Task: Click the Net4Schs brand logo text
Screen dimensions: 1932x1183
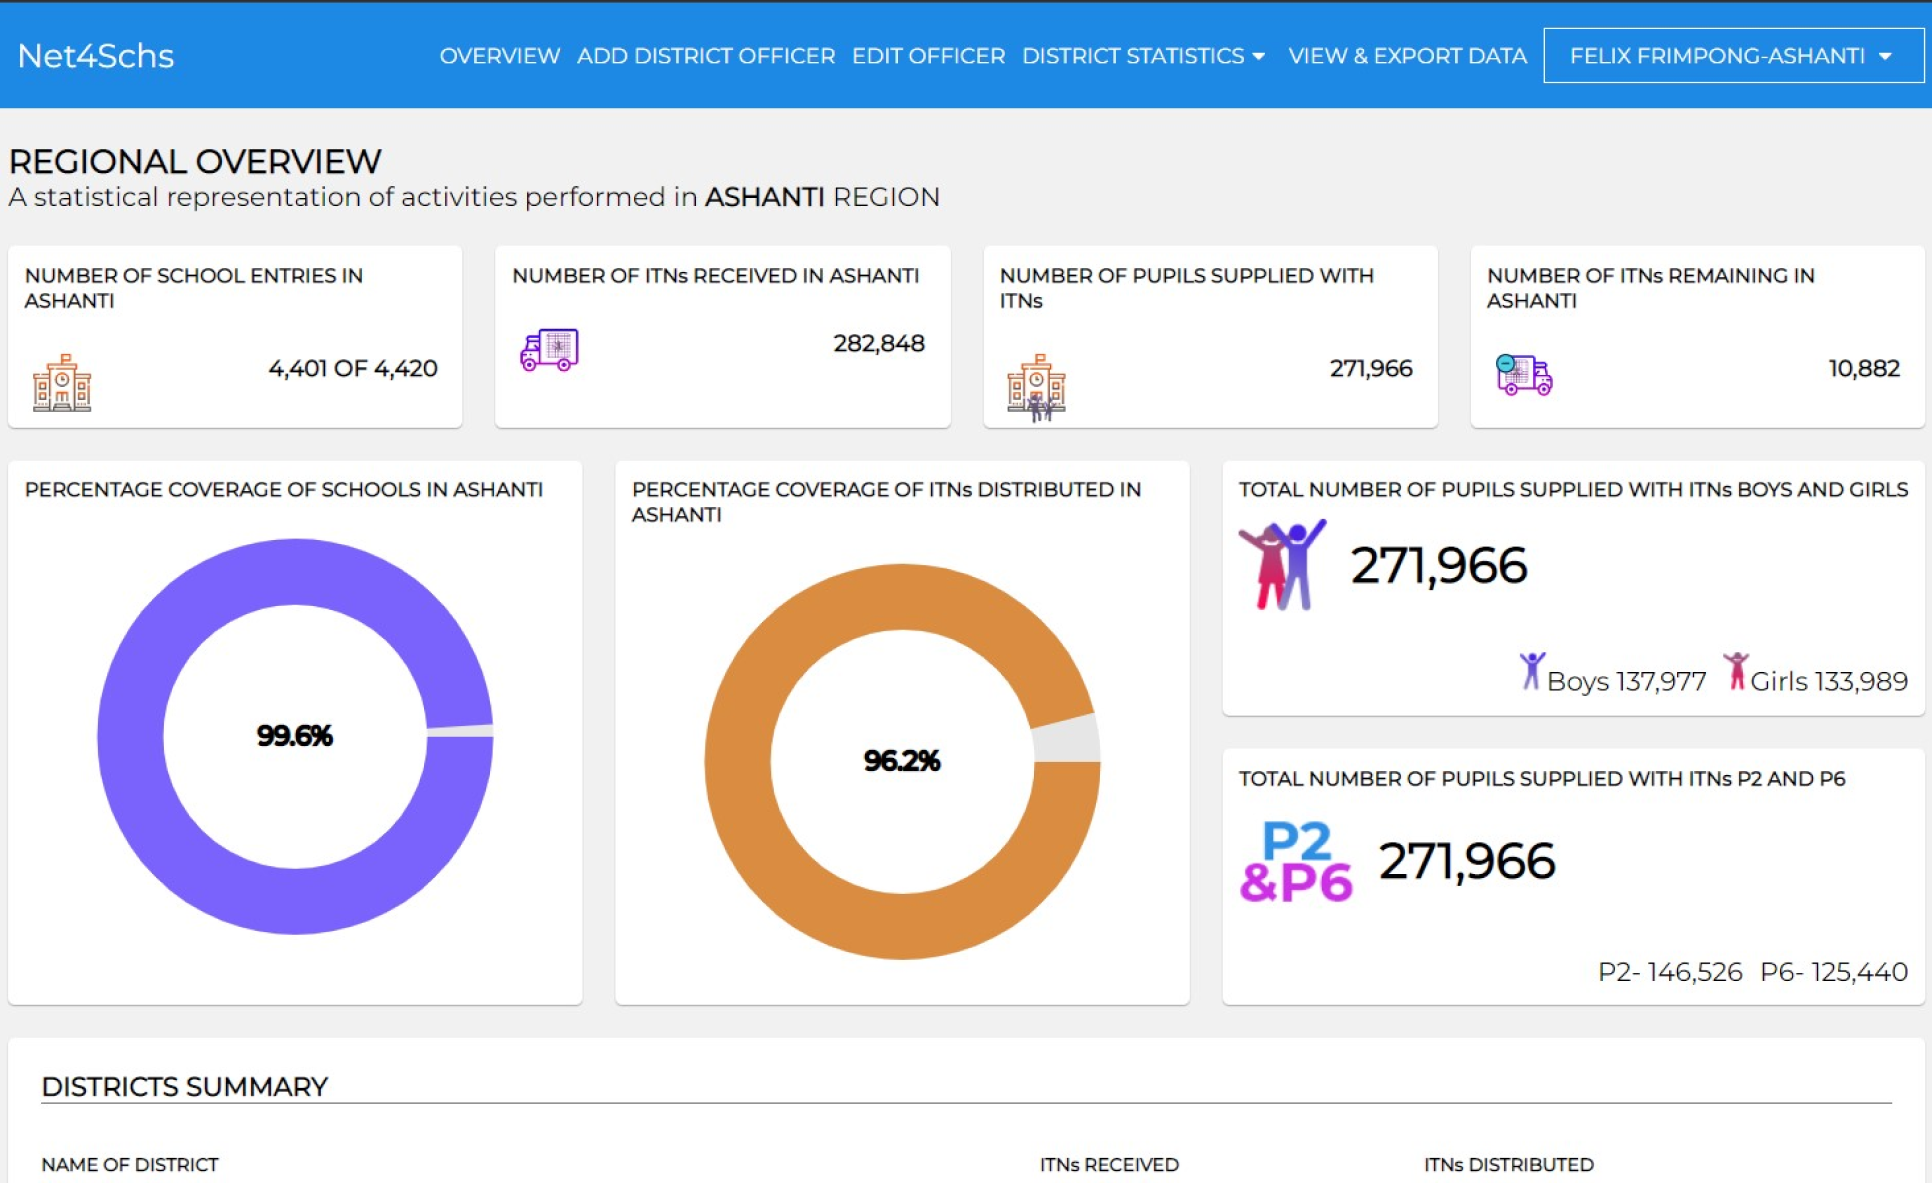Action: 96,56
